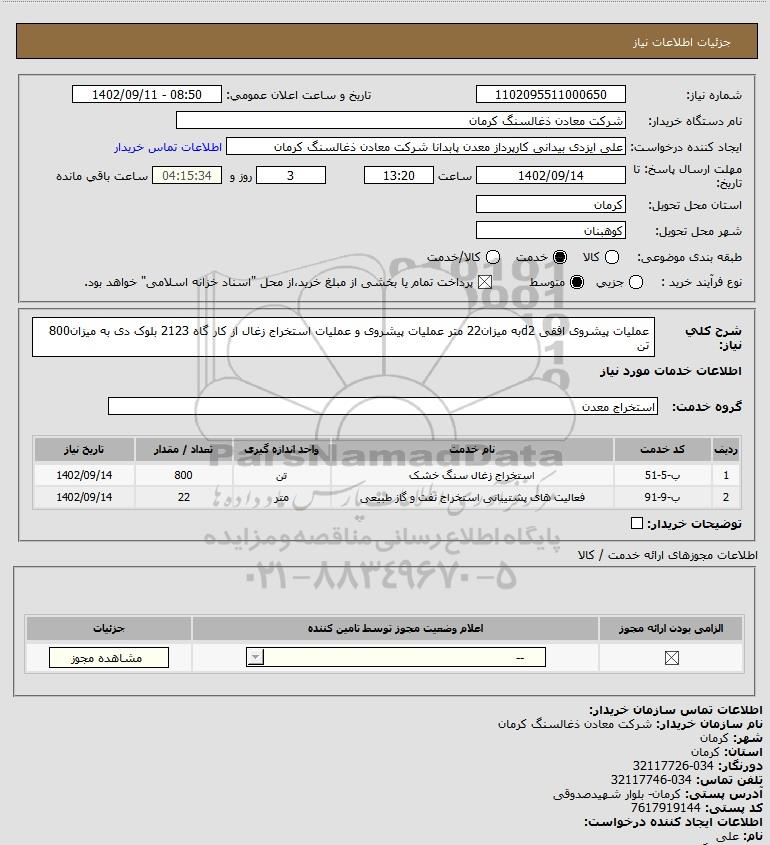Click the جزئیات اطلاعات نیاز page title

(682, 42)
